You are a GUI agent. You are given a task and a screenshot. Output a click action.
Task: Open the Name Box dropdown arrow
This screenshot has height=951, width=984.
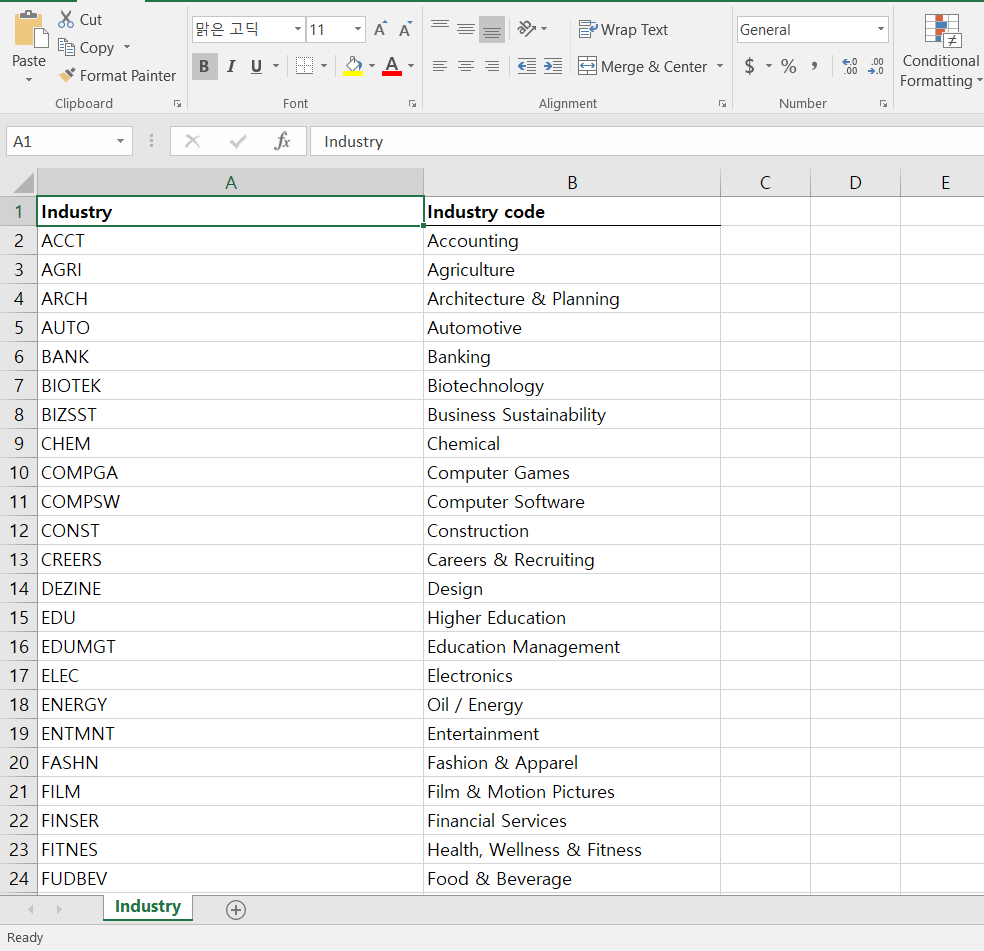click(x=120, y=141)
